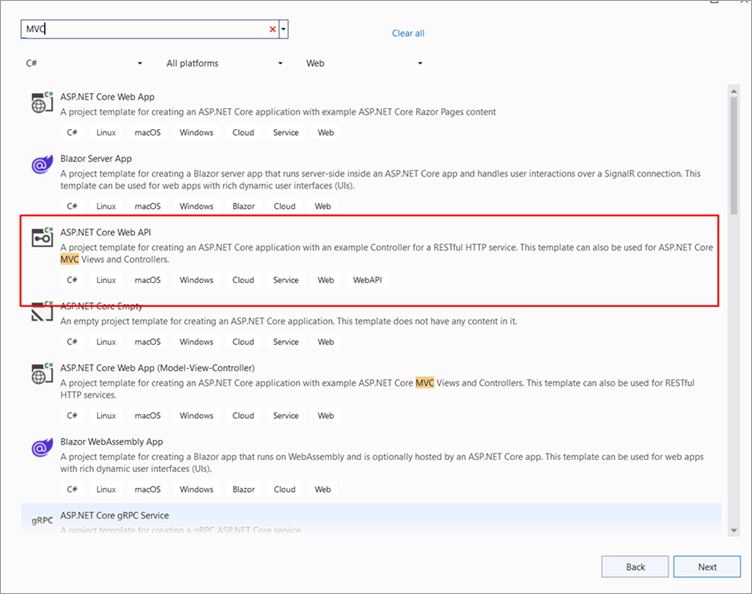The image size is (752, 594).
Task: Click the gRPC Service template icon
Action: click(41, 521)
